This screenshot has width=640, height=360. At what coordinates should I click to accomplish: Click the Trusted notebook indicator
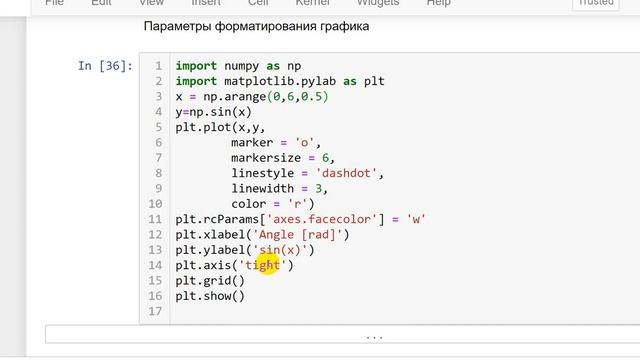tap(596, 3)
